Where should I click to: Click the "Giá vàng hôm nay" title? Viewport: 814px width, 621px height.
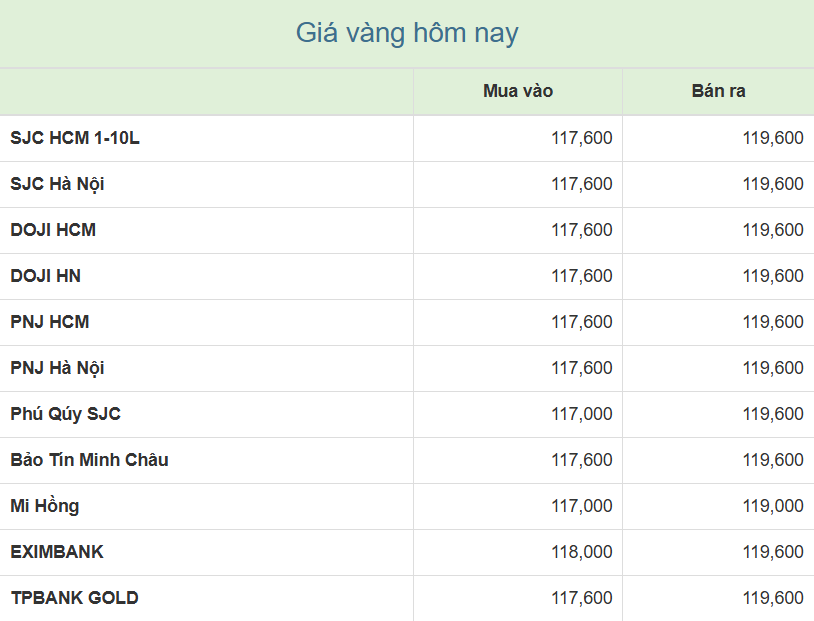pos(407,33)
